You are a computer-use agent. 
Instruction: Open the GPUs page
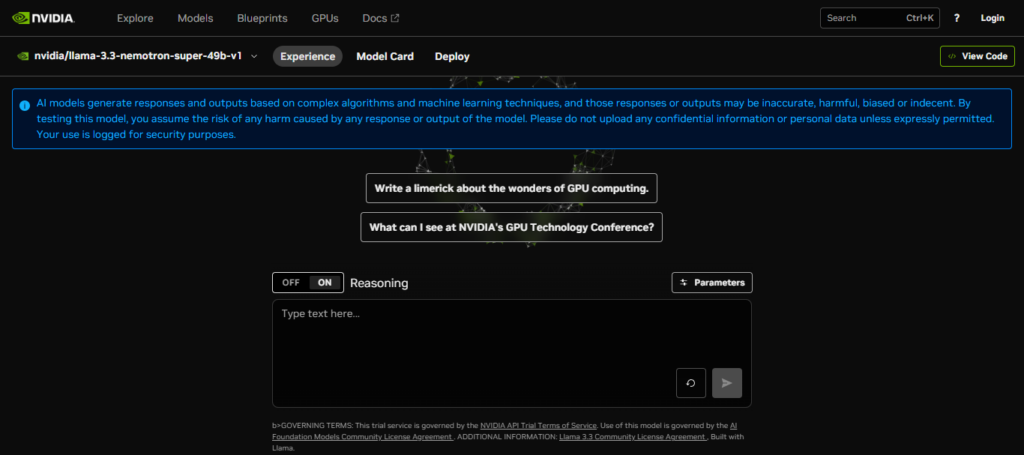(325, 18)
